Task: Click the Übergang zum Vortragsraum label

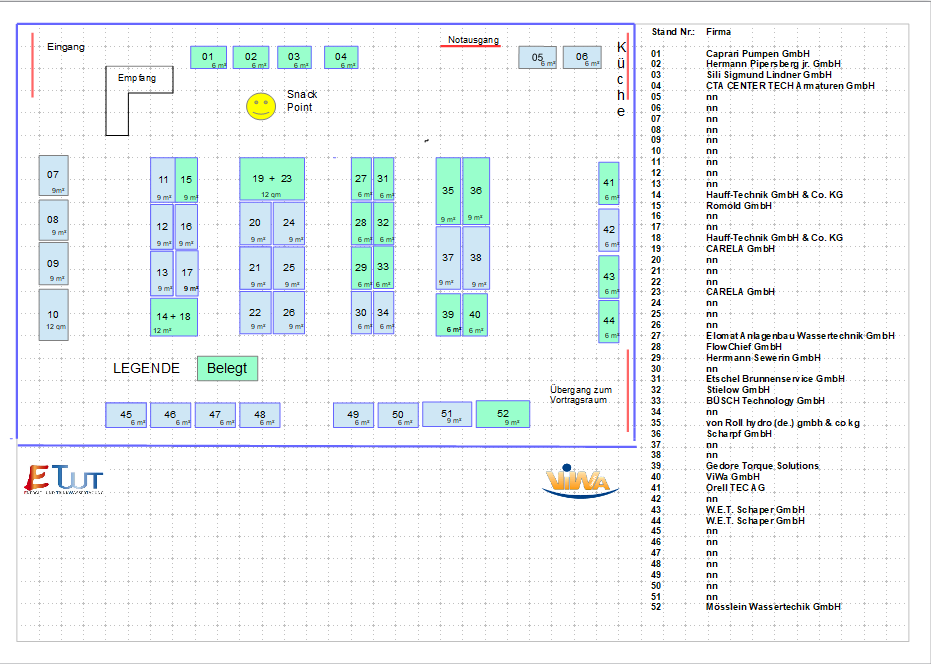Action: pyautogui.click(x=581, y=395)
